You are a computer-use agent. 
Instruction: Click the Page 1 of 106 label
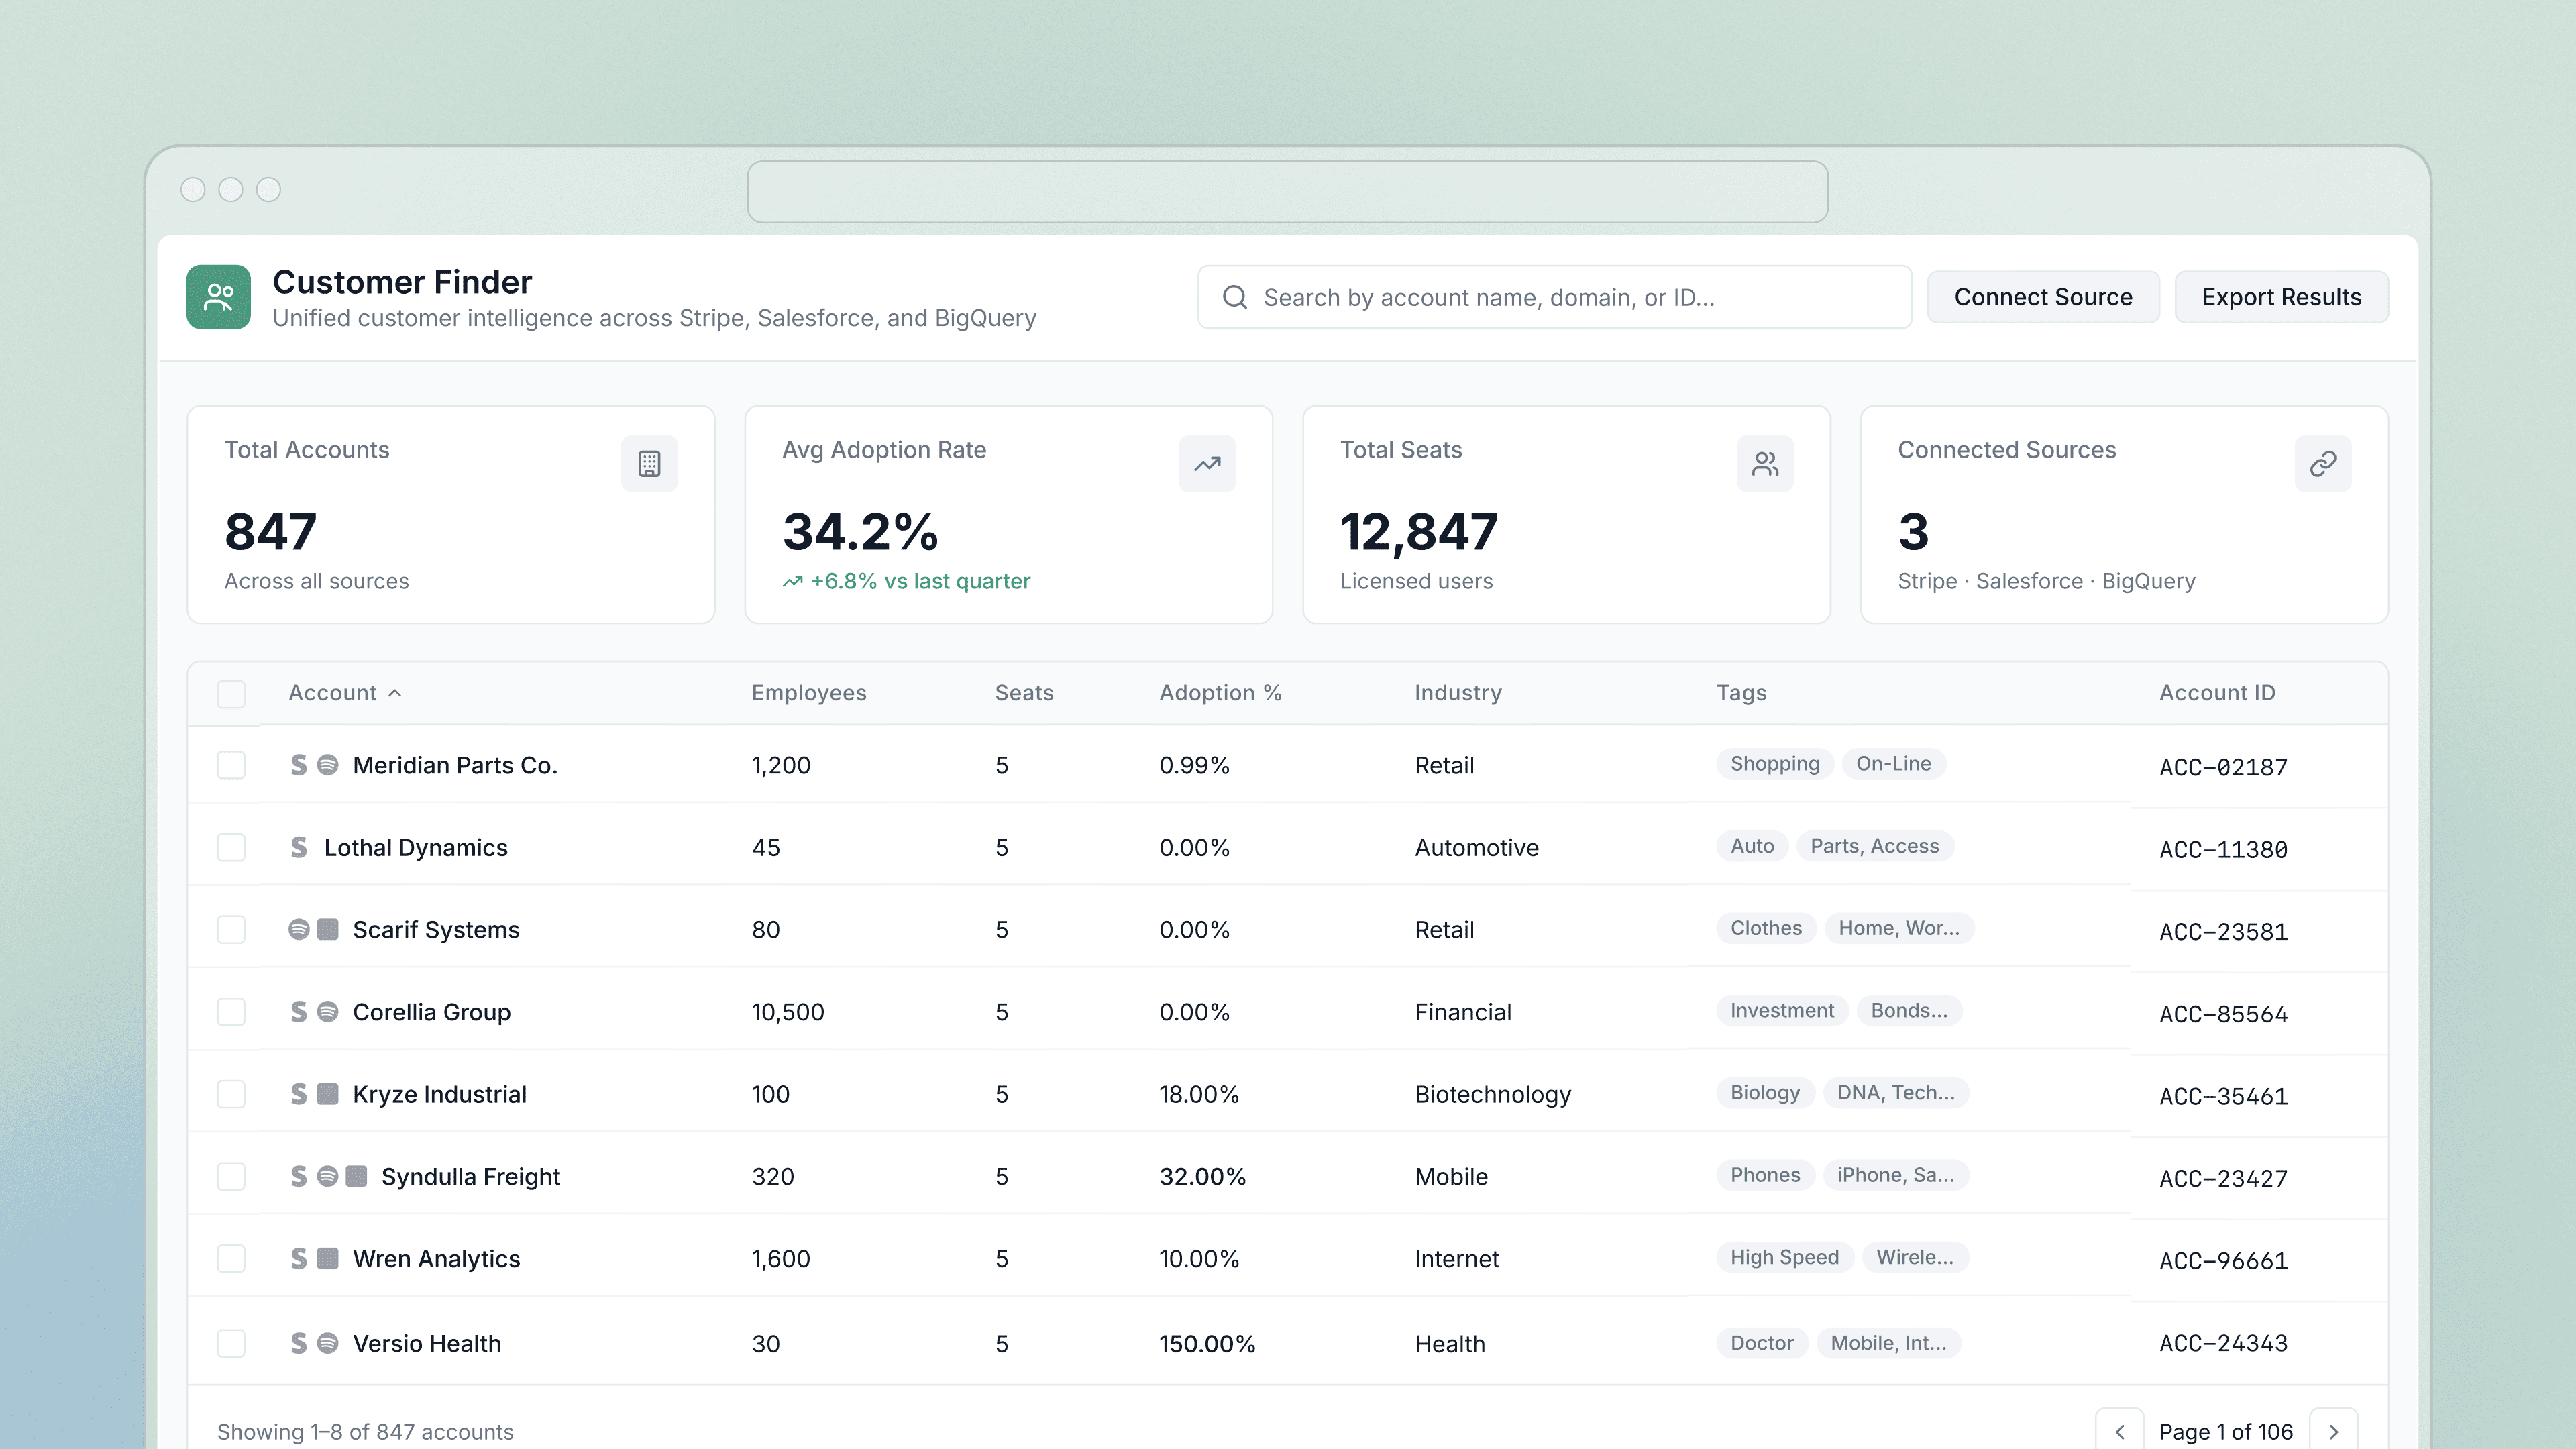2226,1431
